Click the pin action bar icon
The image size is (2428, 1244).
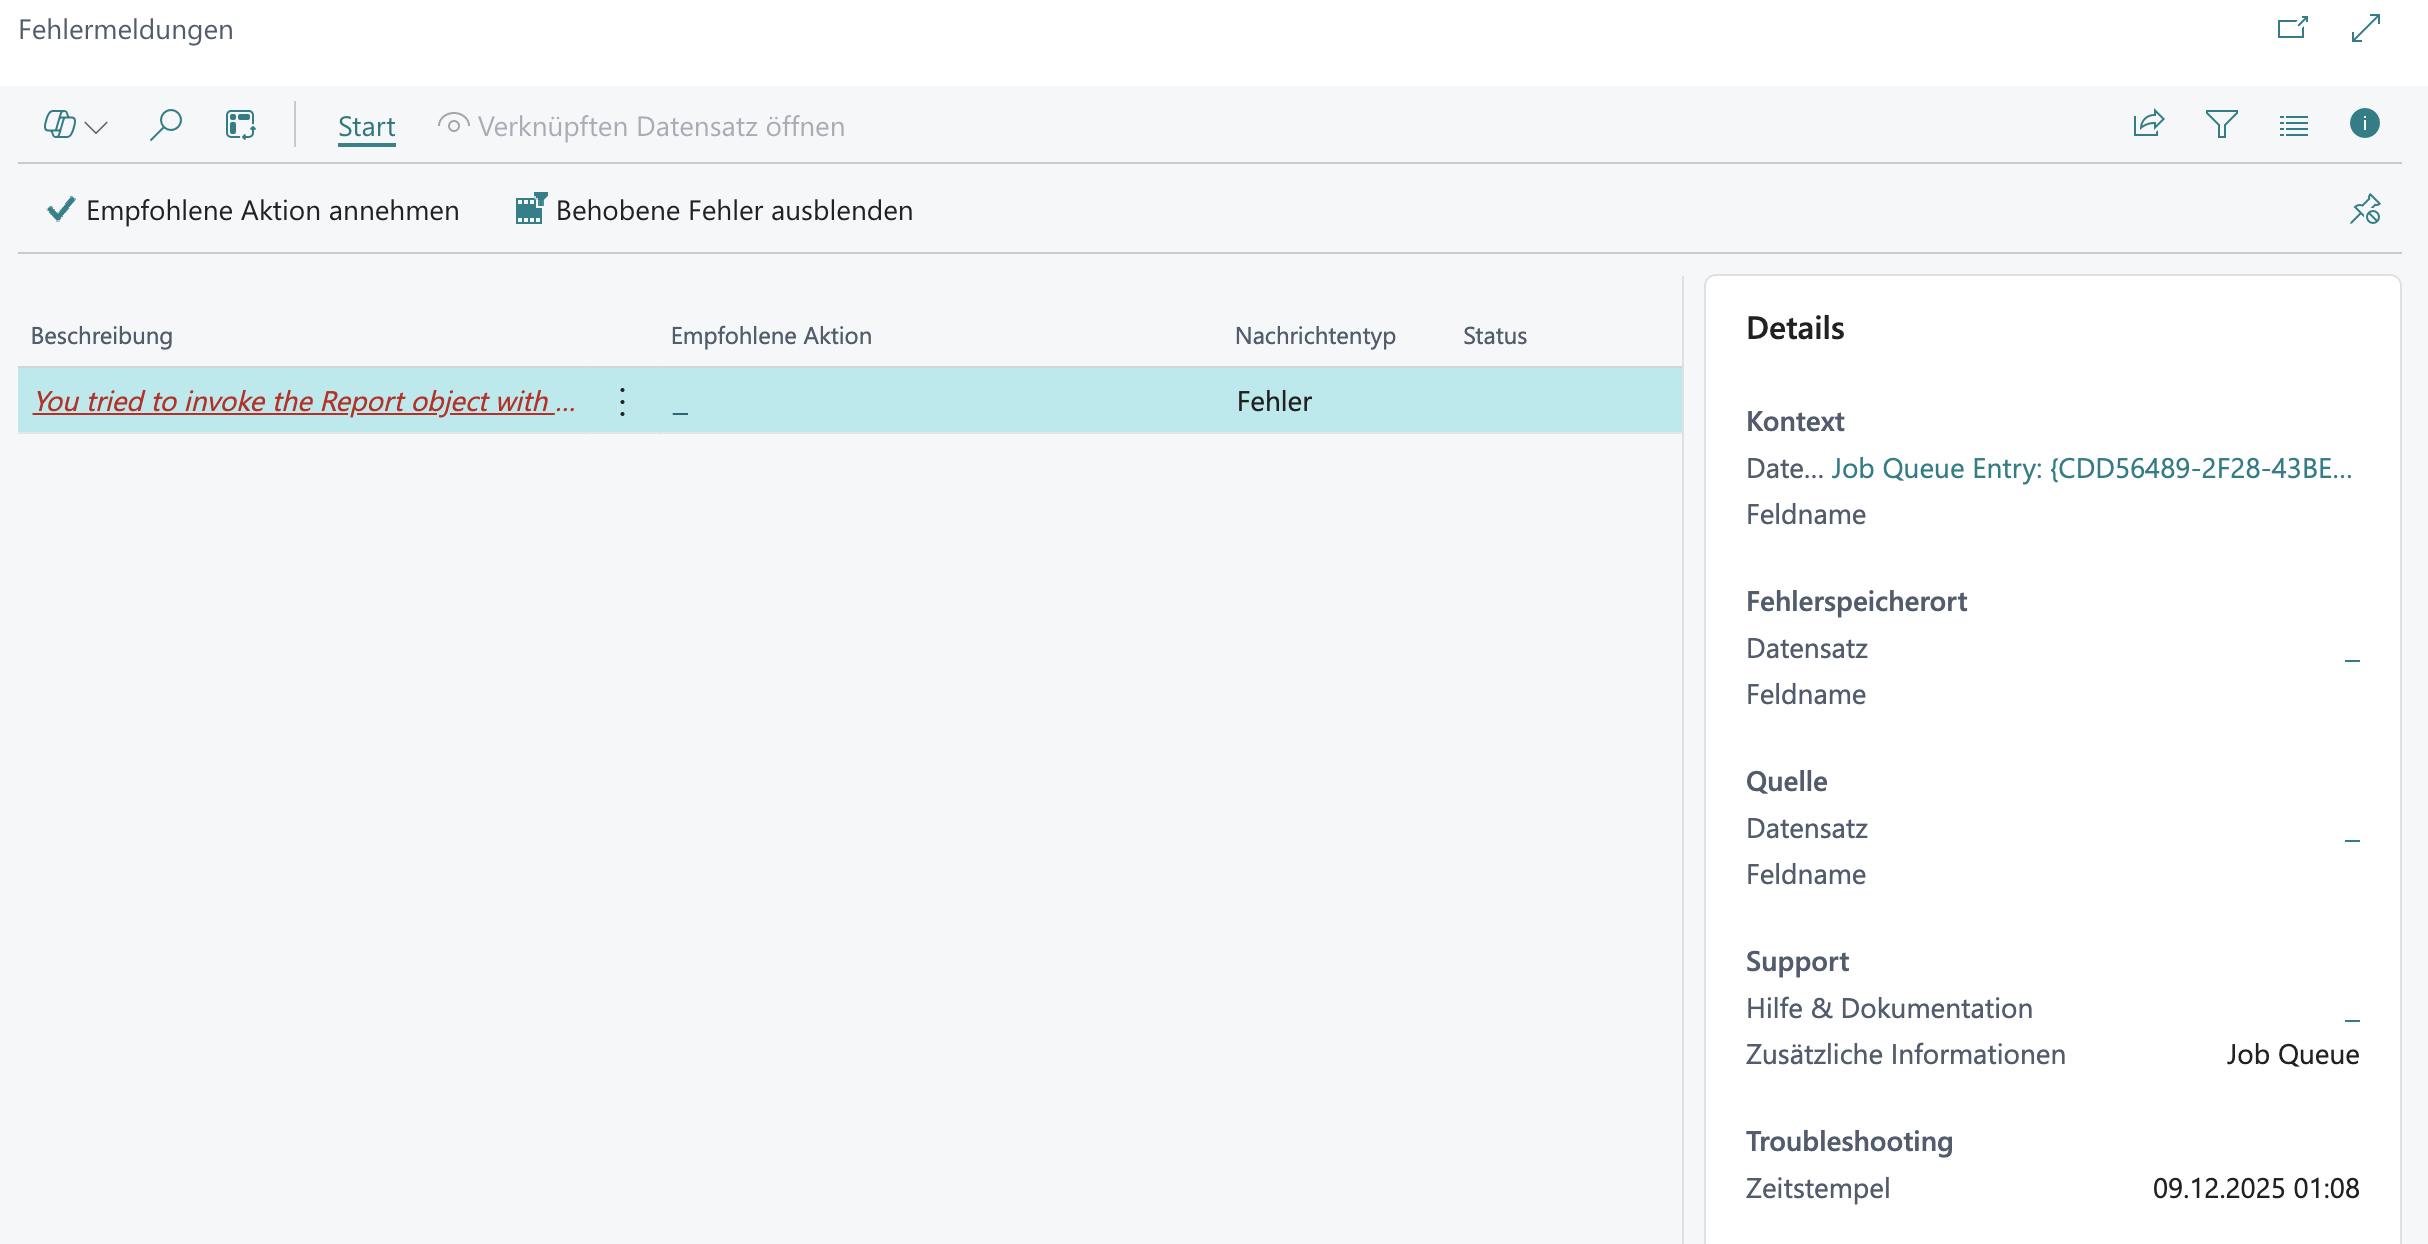coord(2365,209)
